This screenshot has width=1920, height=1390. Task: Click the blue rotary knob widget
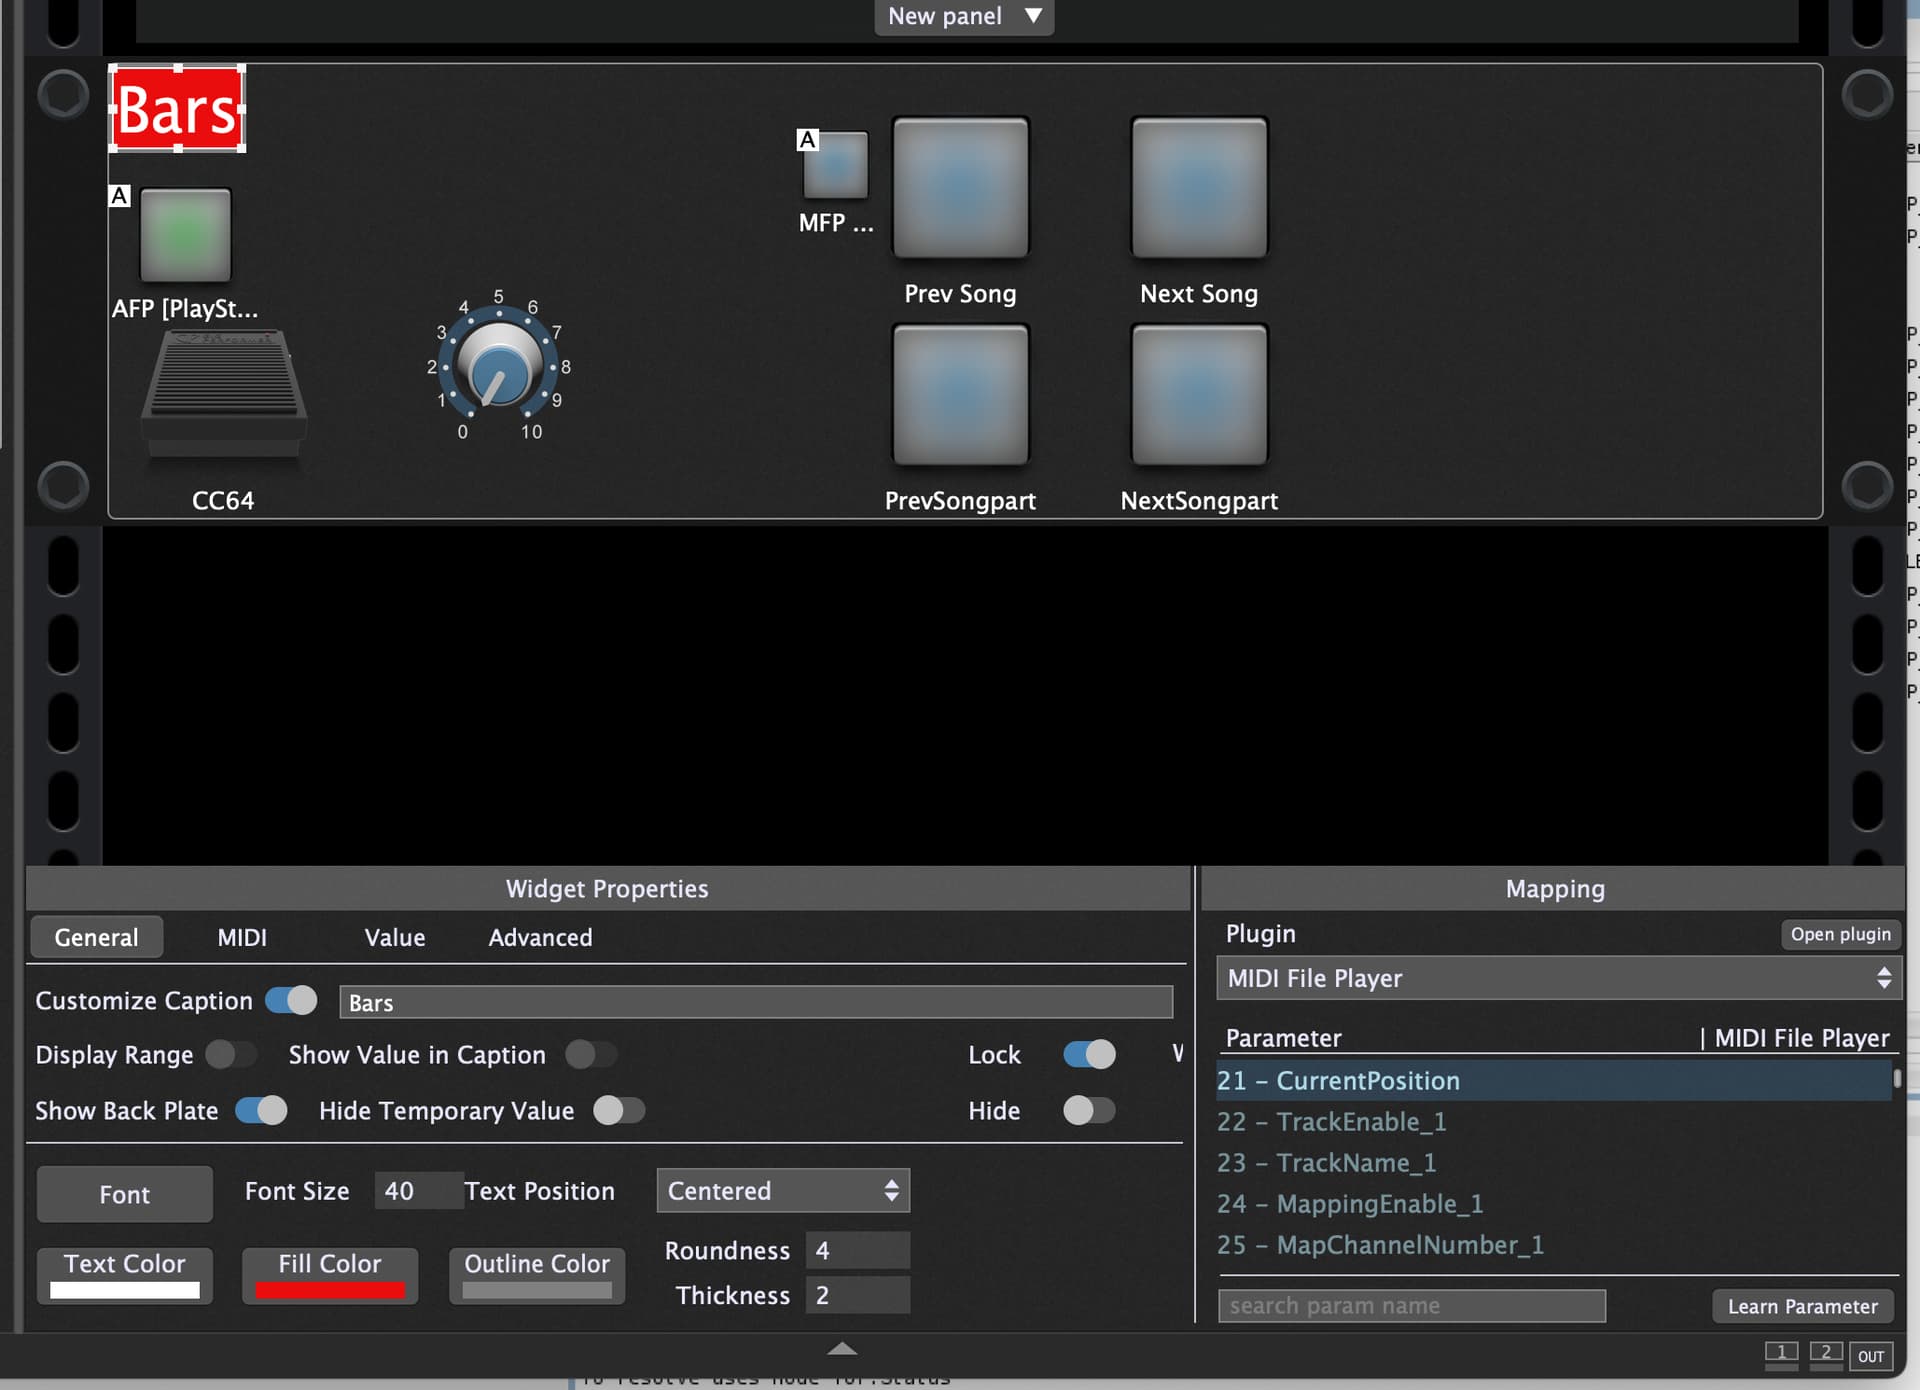point(499,368)
